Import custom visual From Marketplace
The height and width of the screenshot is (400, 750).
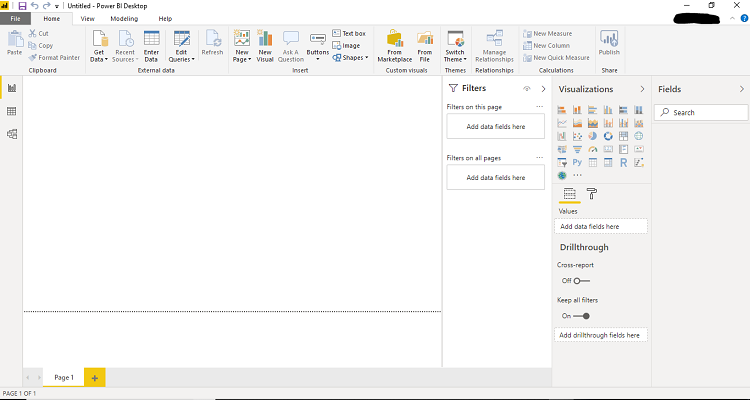[395, 46]
